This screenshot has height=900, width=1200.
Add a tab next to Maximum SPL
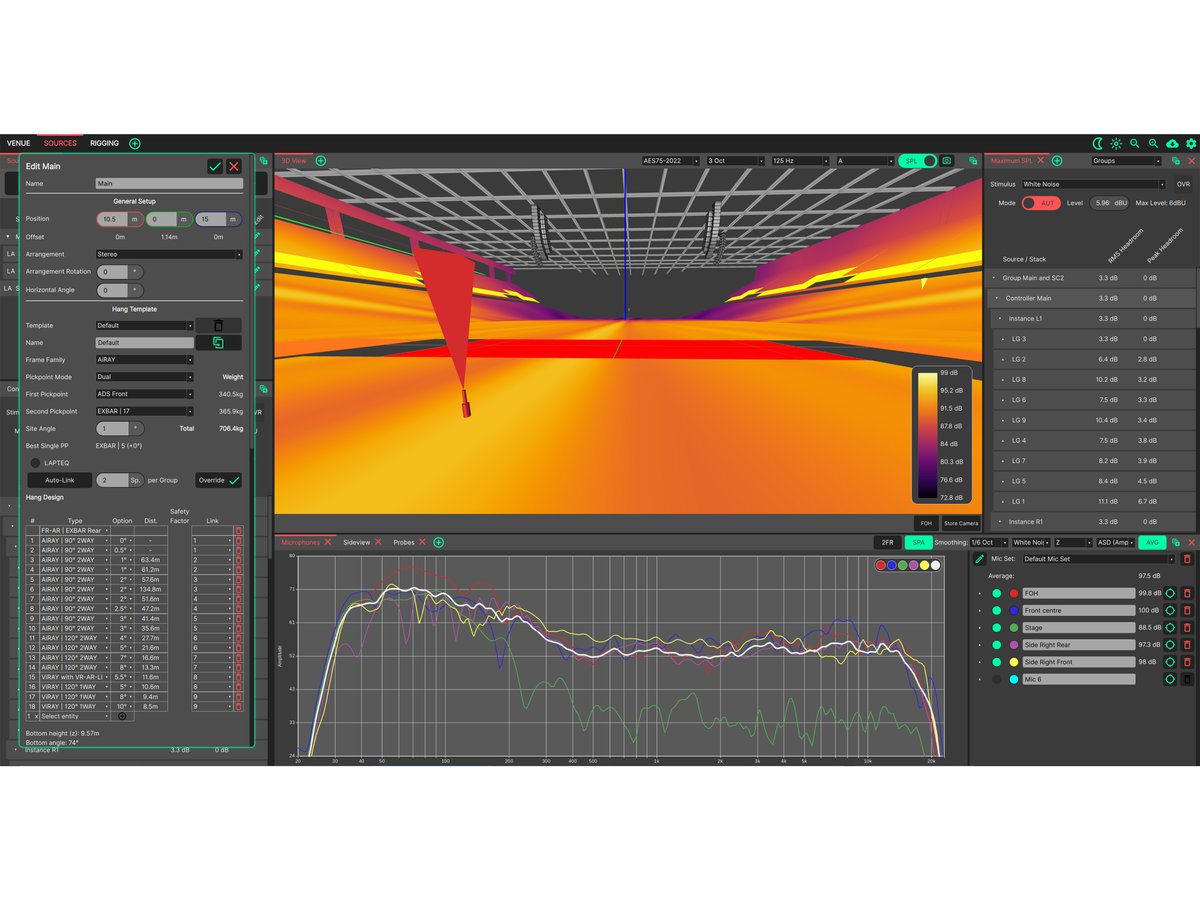1057,160
